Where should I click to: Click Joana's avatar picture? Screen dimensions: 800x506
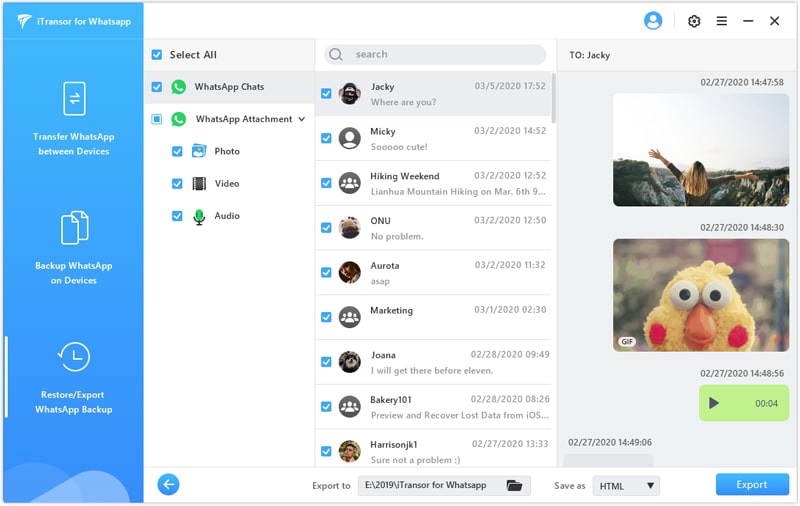(349, 362)
